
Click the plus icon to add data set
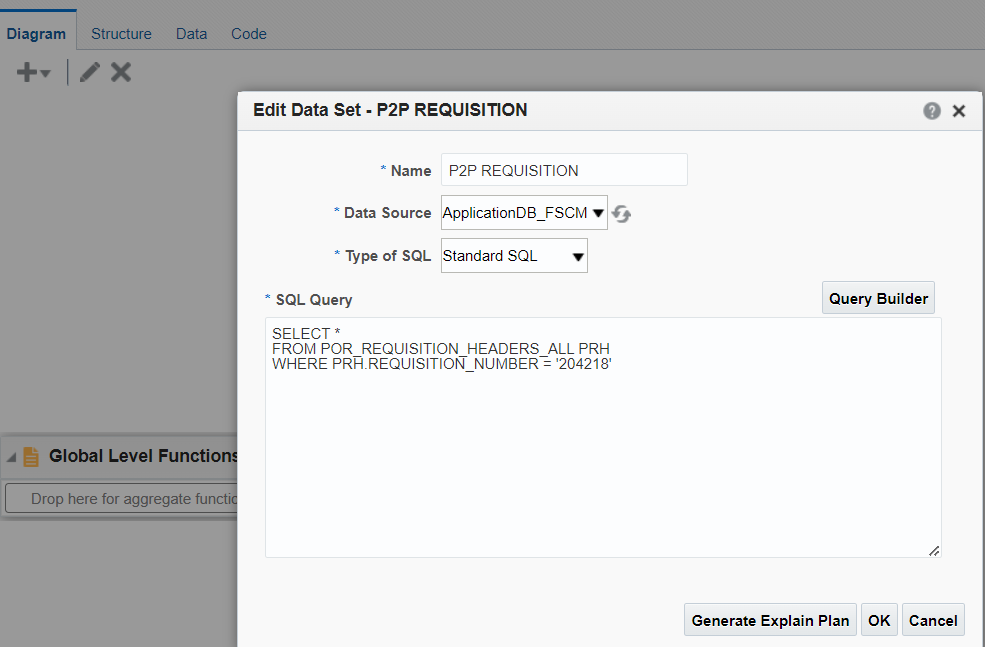click(x=26, y=72)
